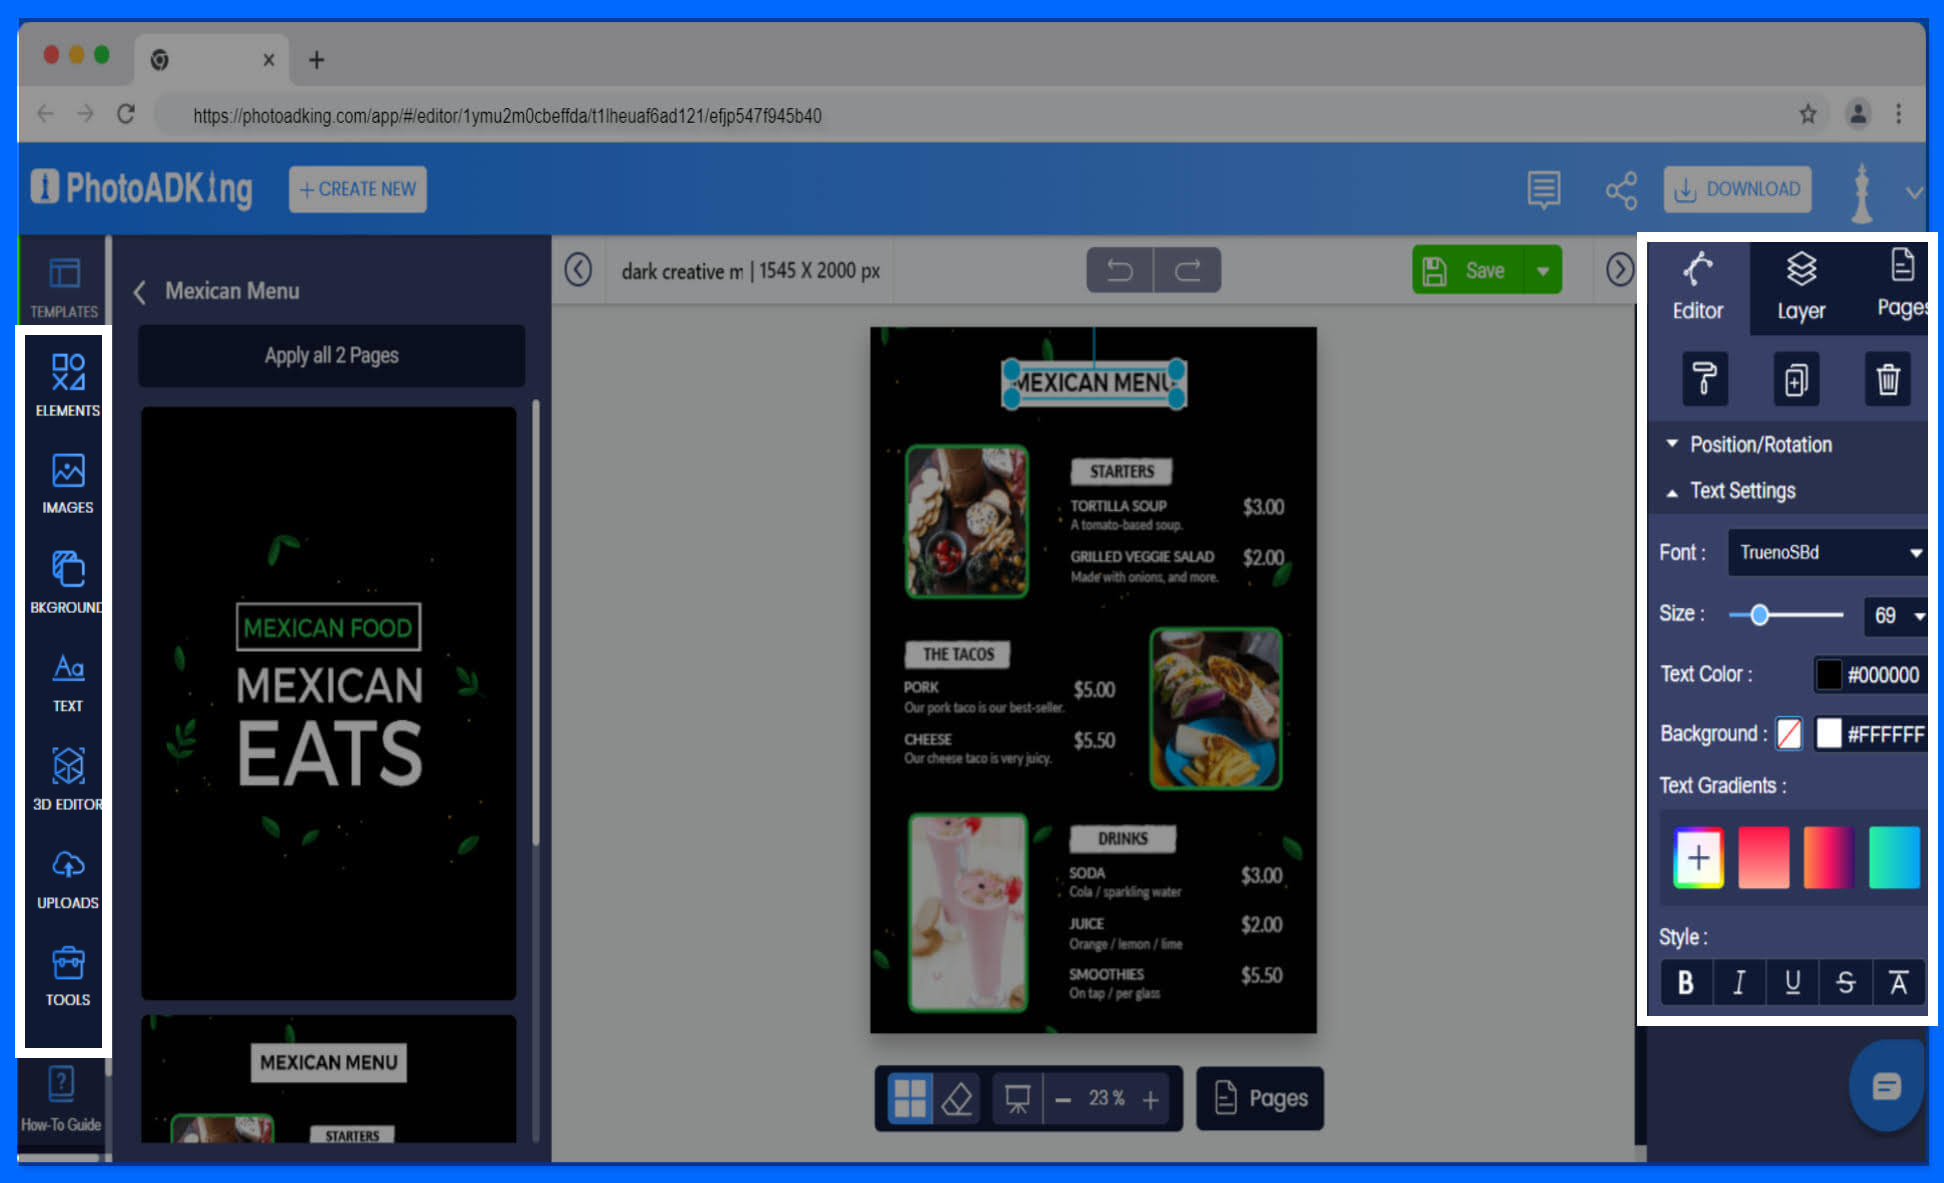Open the Font dropdown showing TruenoSBd

(1827, 553)
